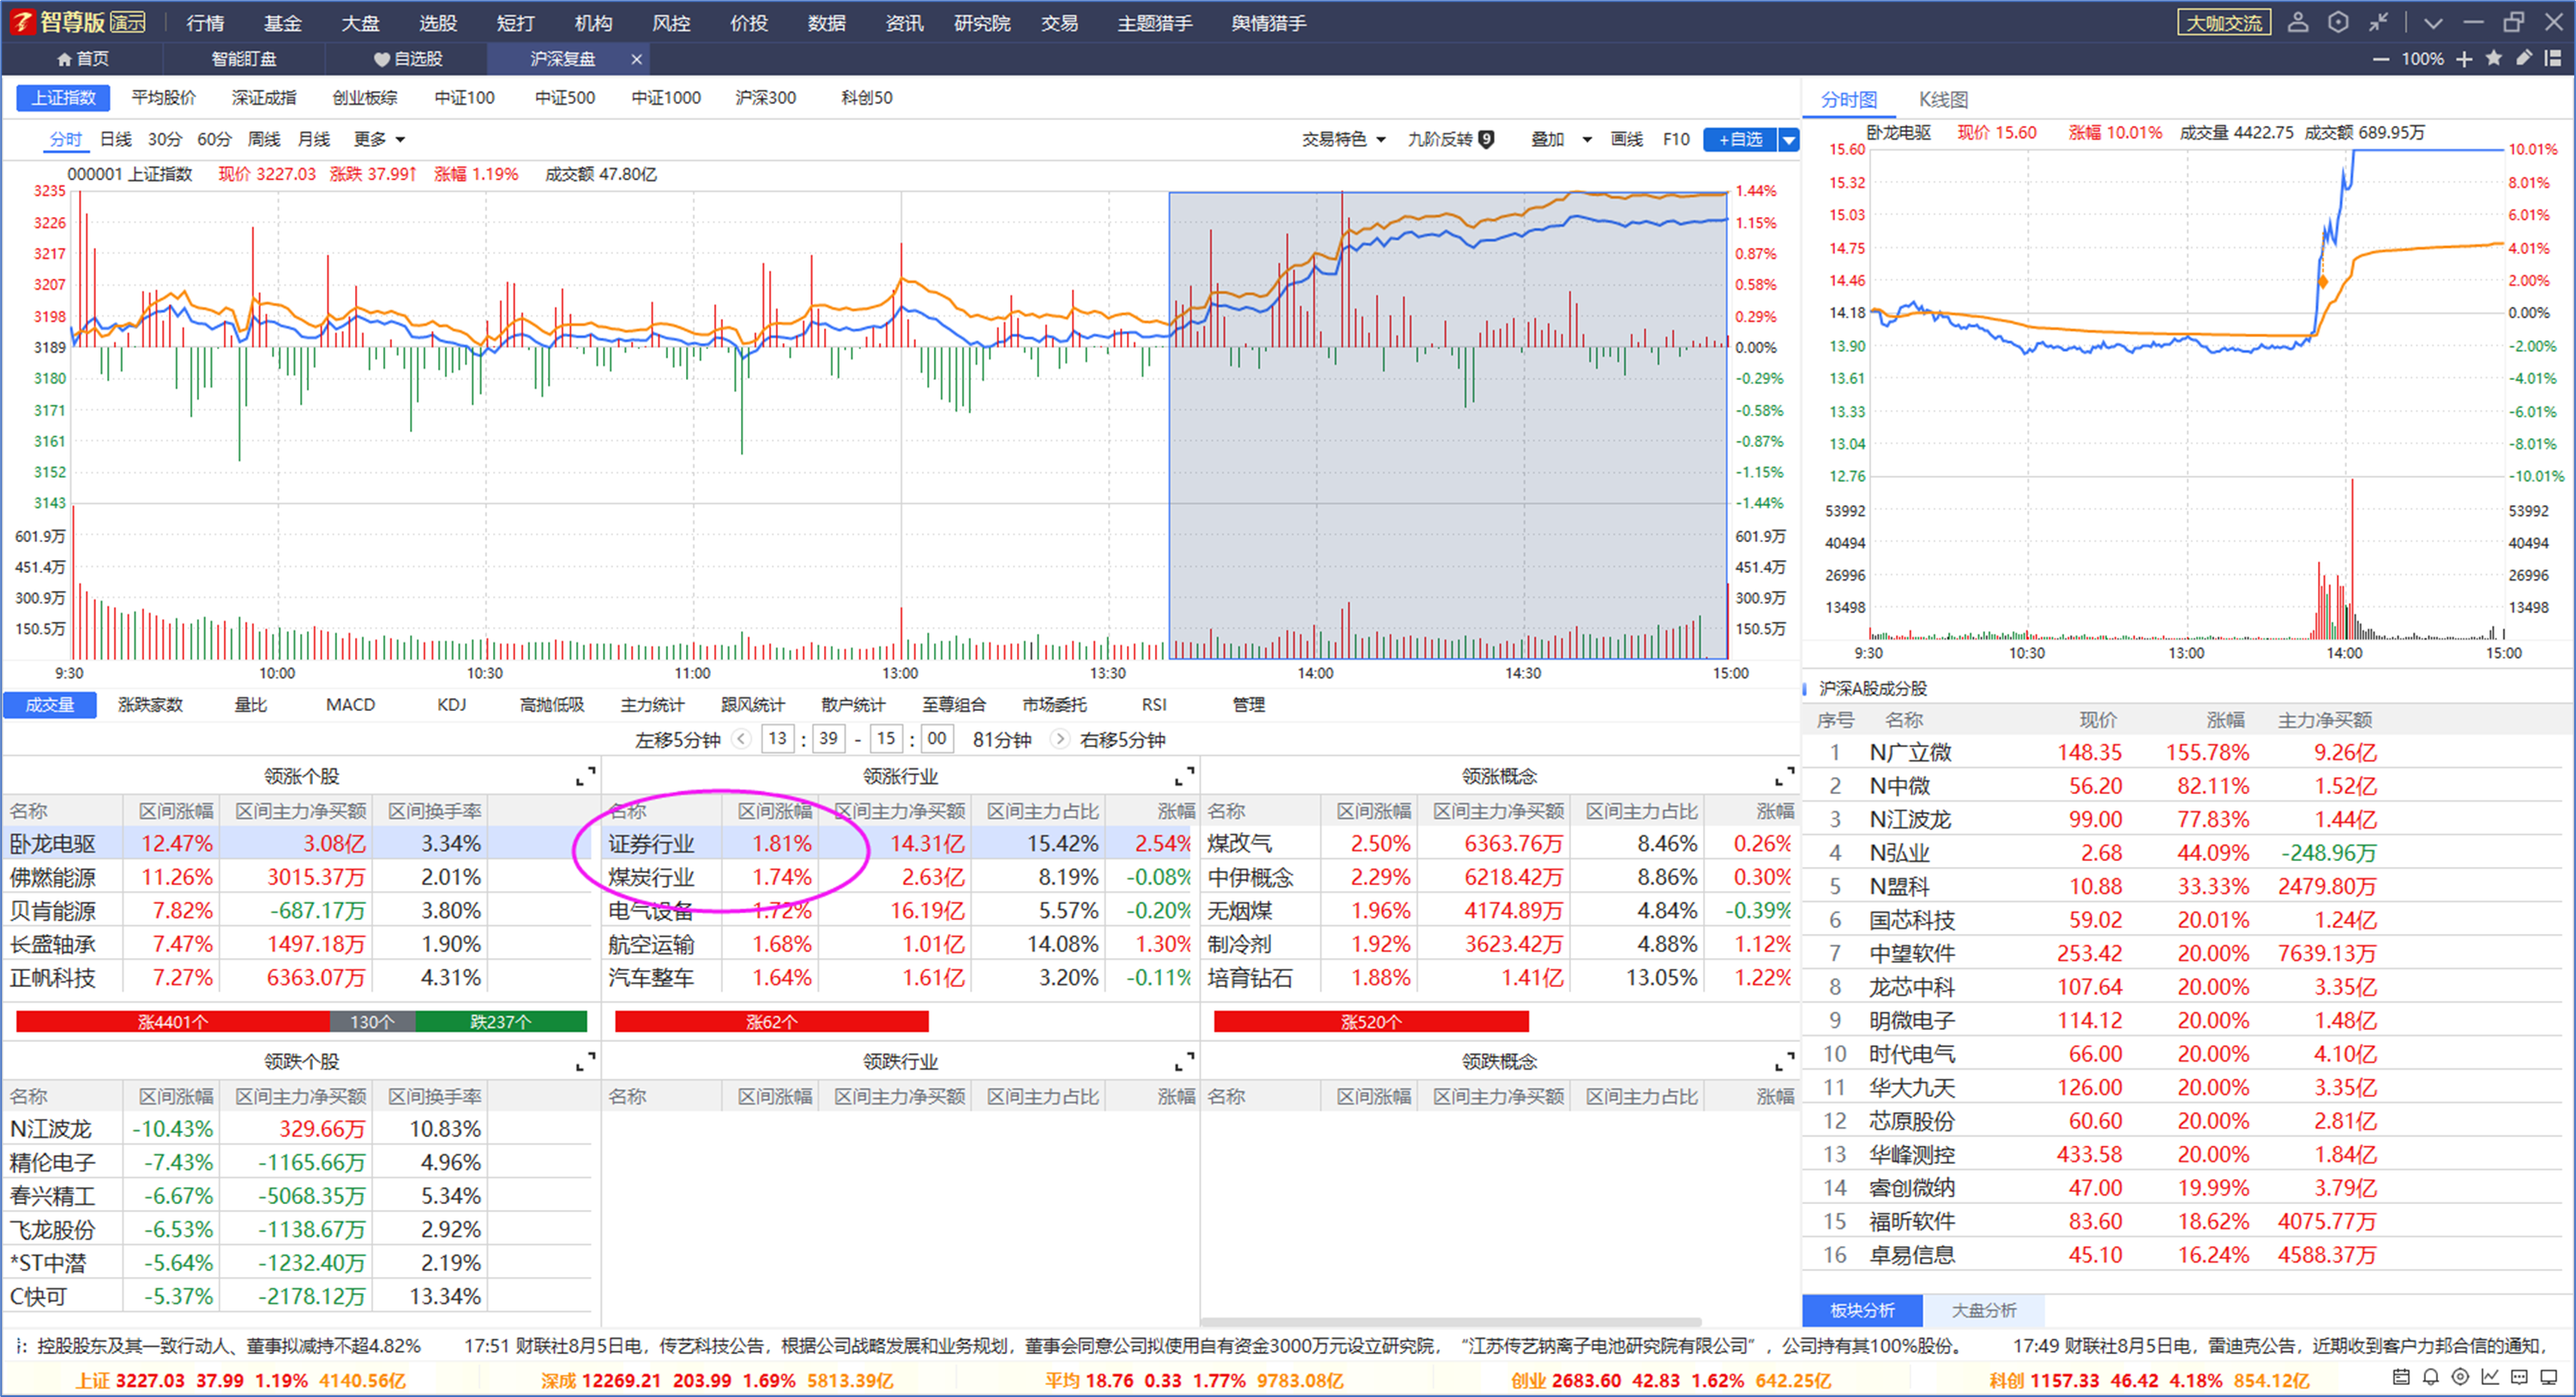Image resolution: width=2576 pixels, height=1397 pixels.
Task: Open the user account icon in title bar
Action: (x=2298, y=22)
